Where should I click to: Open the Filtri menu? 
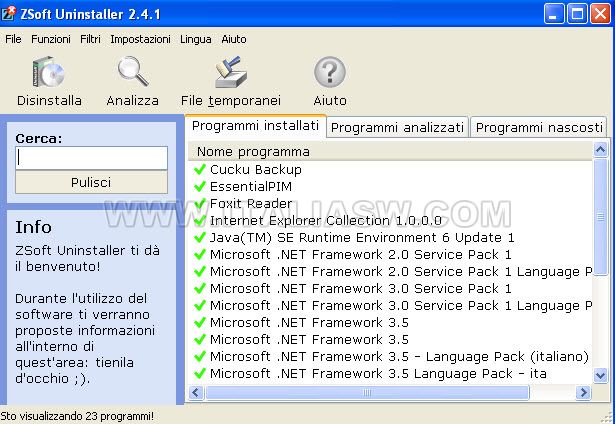(90, 39)
